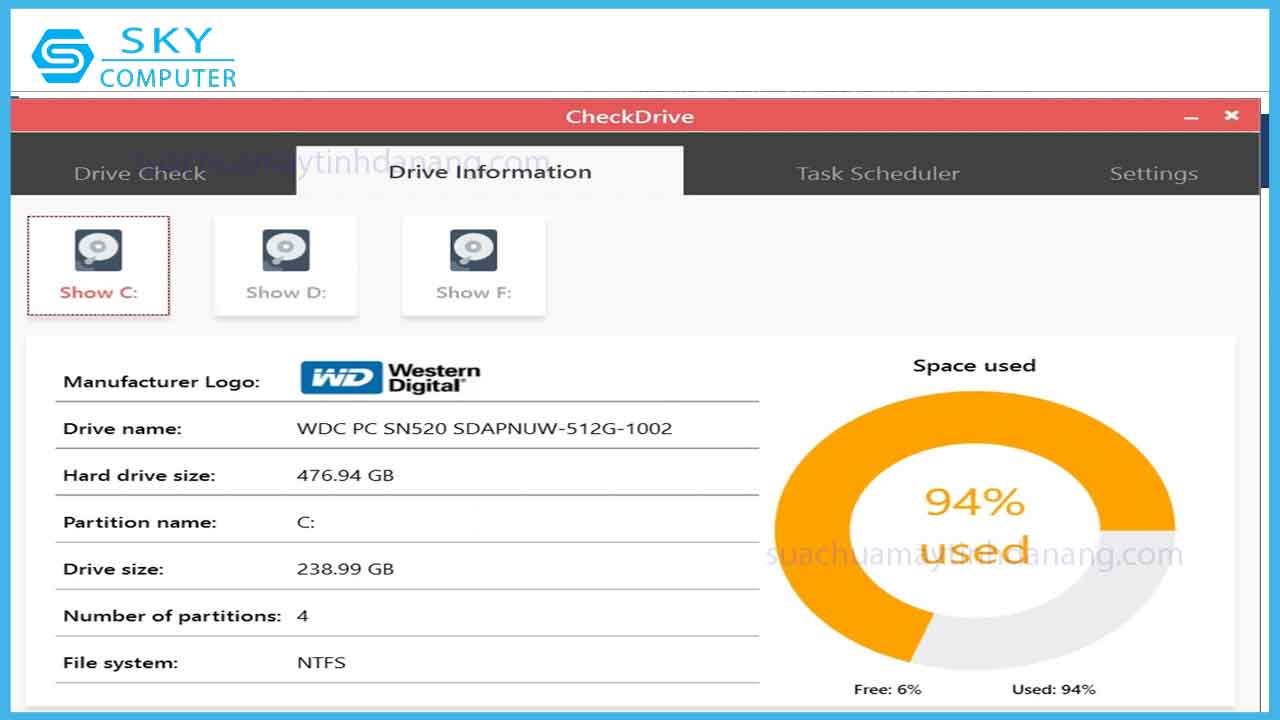Click the number of partitions value 4
Viewport: 1280px width, 720px height.
tap(302, 616)
